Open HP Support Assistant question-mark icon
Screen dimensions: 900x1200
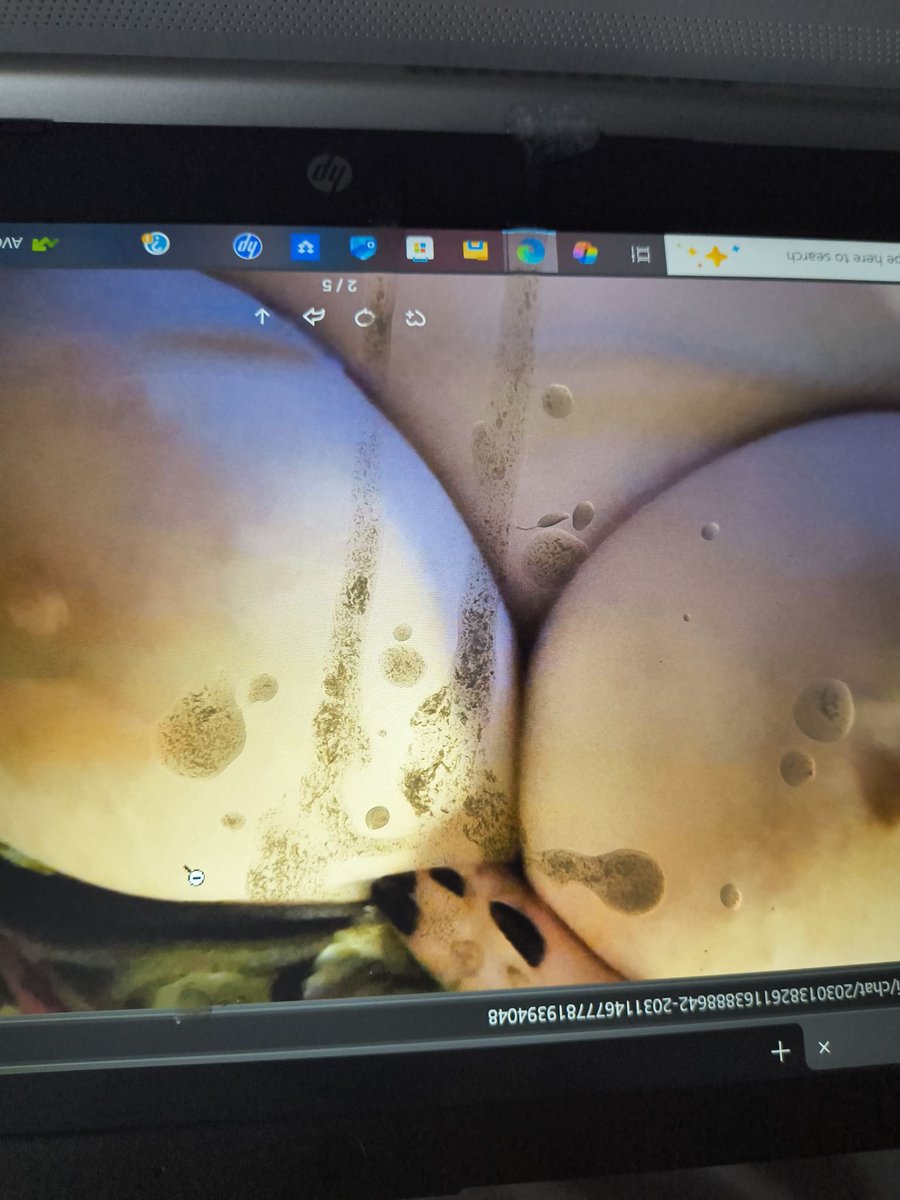pos(155,243)
